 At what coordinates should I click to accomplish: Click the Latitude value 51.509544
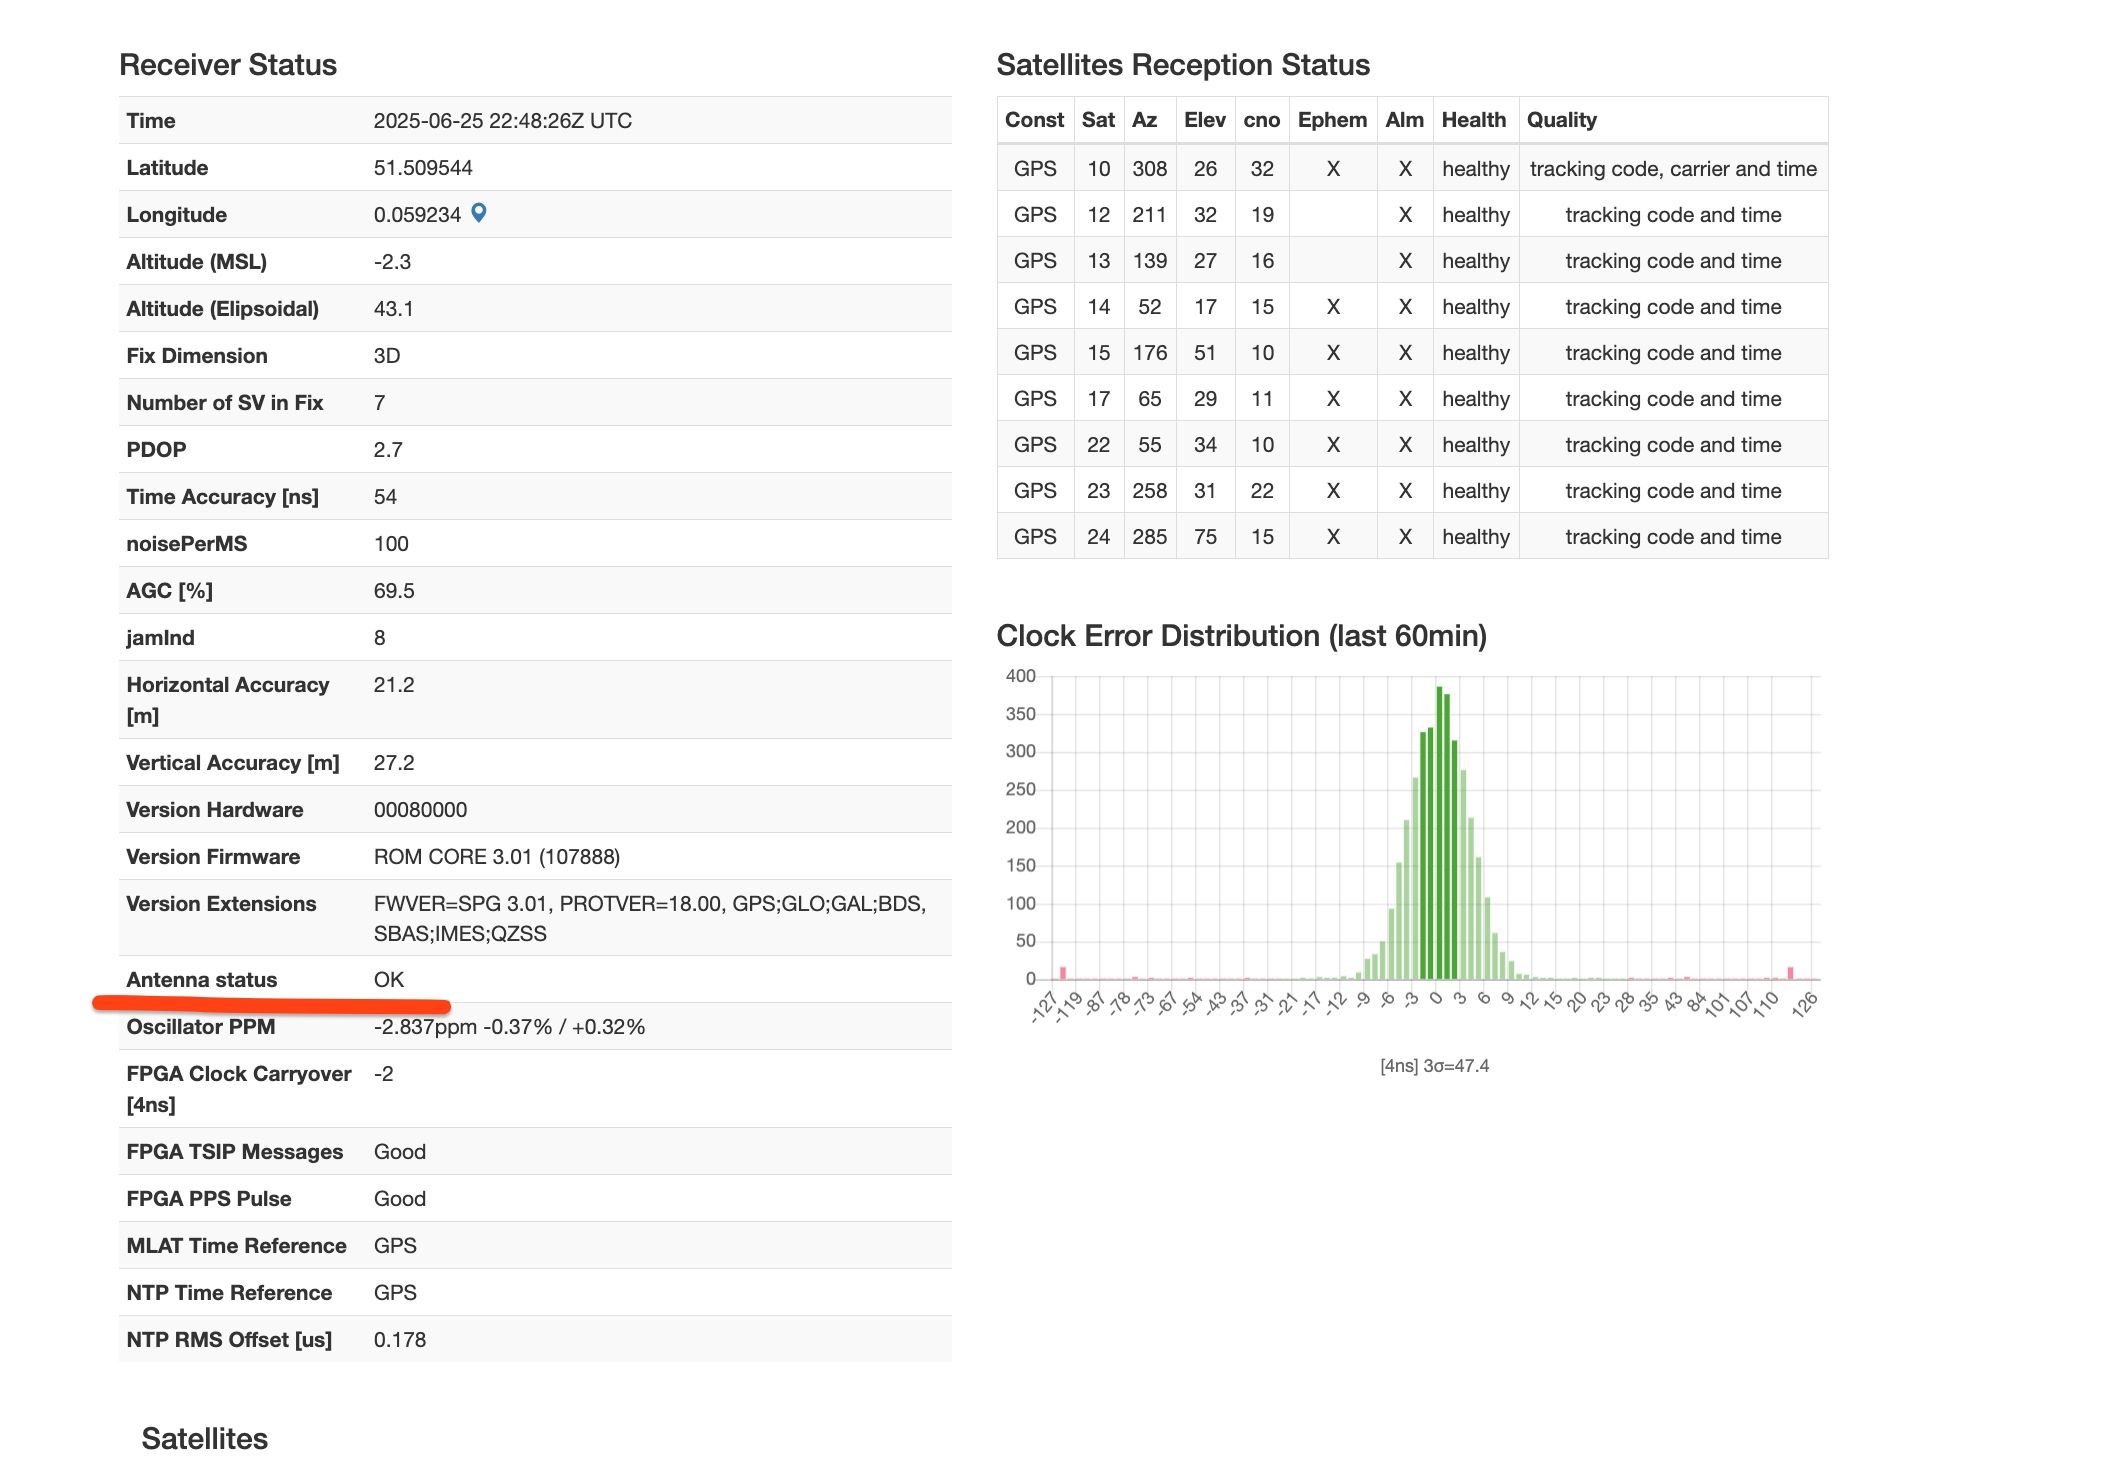423,168
